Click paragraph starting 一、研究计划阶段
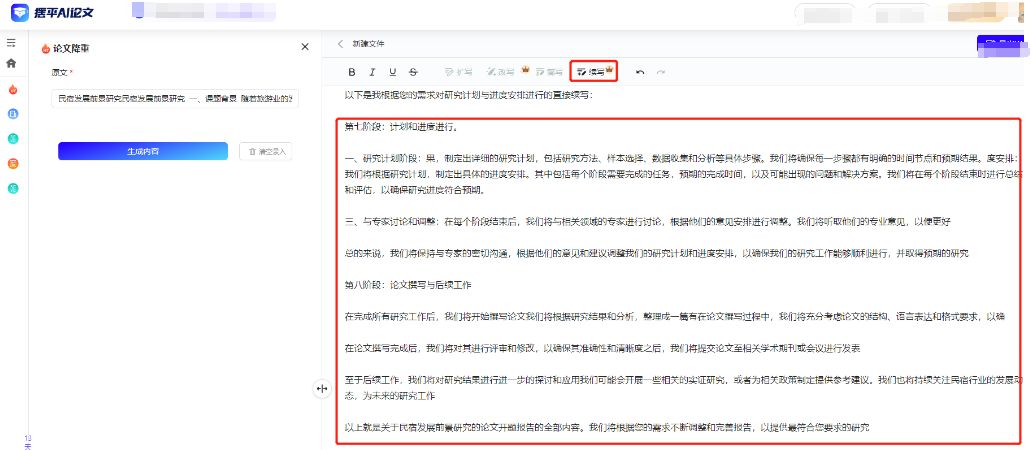Viewport: 1031px width, 450px height. 684,174
